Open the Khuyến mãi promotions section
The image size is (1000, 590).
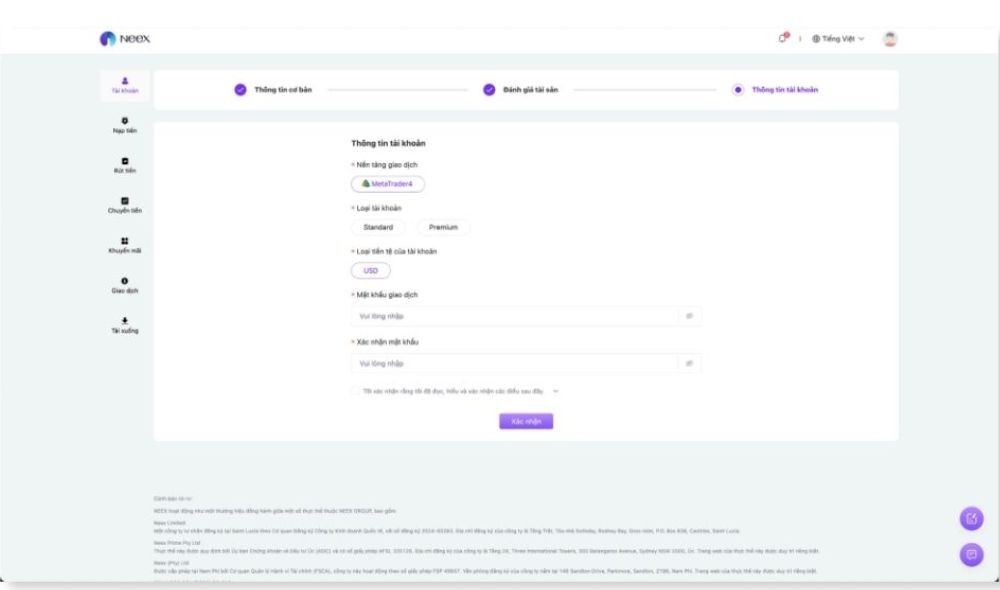point(124,245)
